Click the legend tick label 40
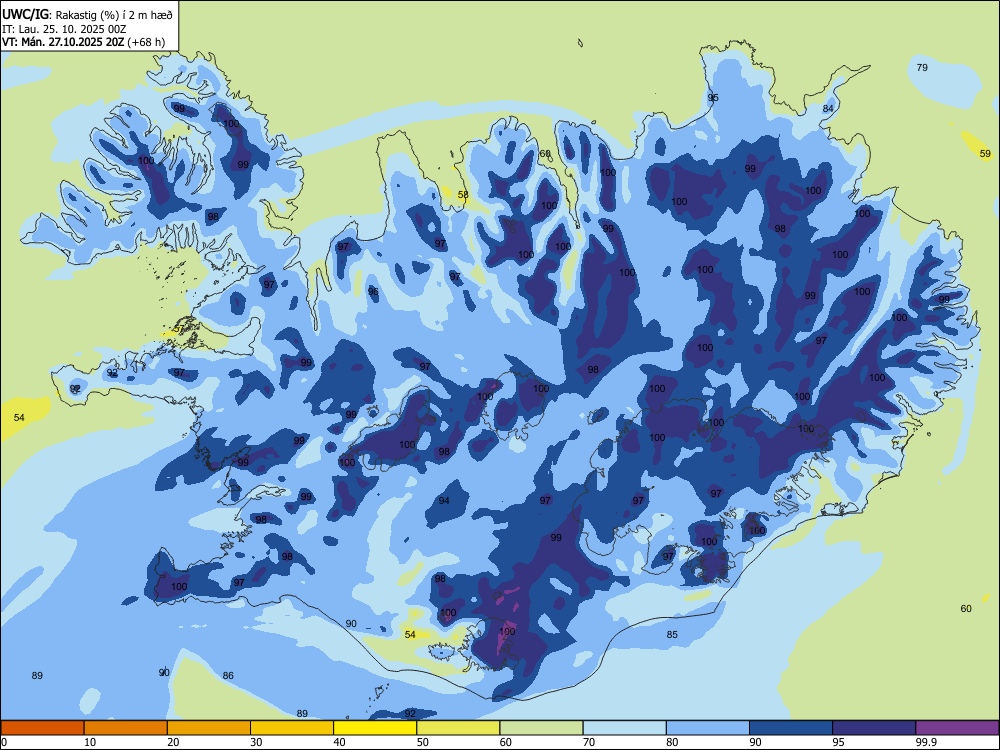The height and width of the screenshot is (750, 1000). pos(339,742)
